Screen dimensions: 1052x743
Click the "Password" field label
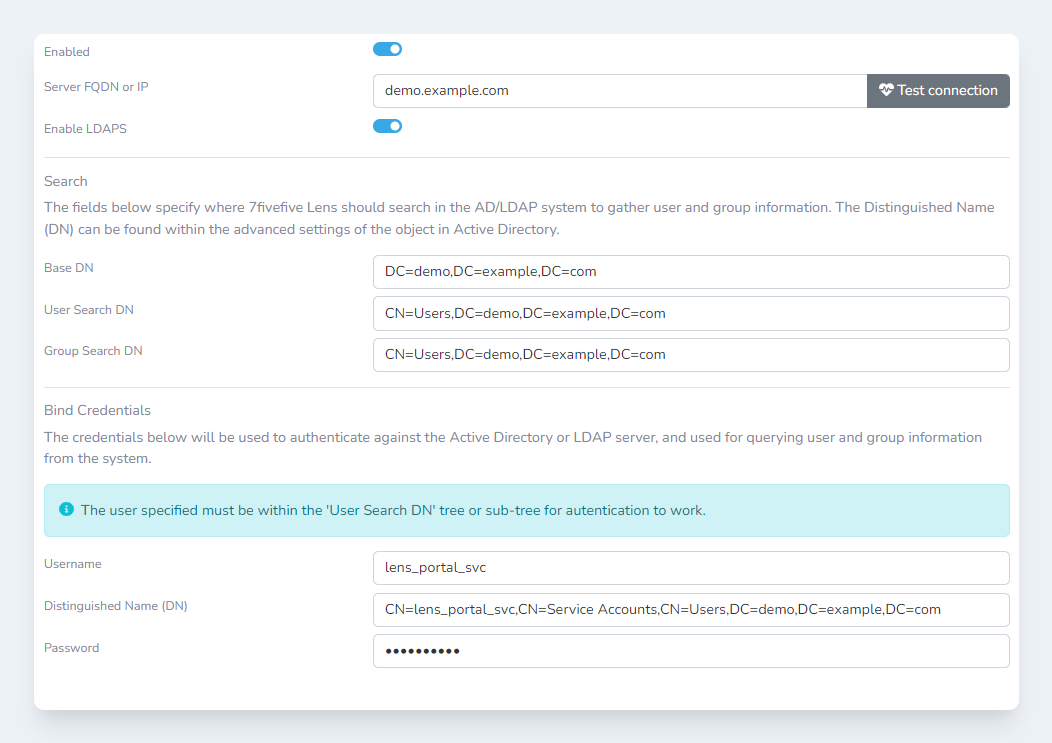pos(71,648)
